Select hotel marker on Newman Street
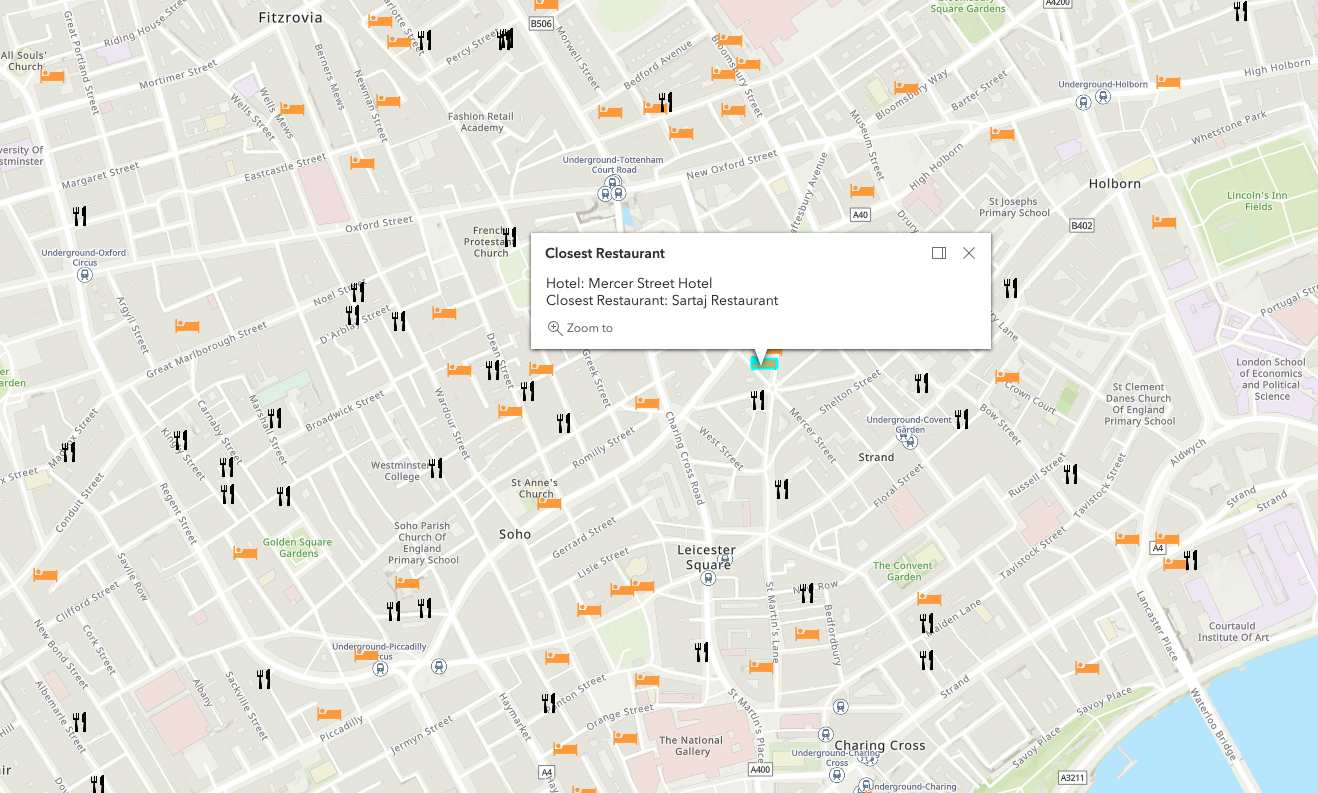1318x793 pixels. pos(388,101)
